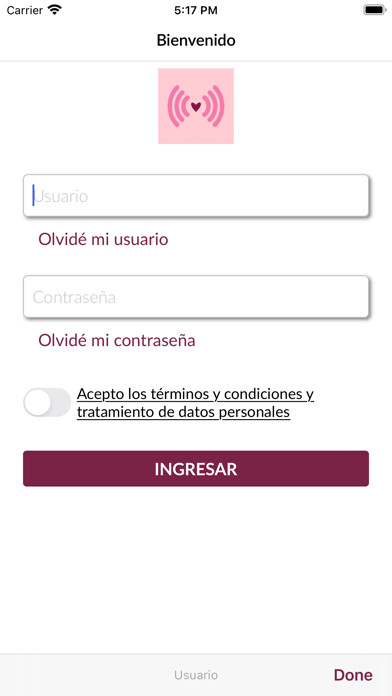Tap Done on the keyboard toolbar
Screen dimensions: 392x696
(x=353, y=675)
